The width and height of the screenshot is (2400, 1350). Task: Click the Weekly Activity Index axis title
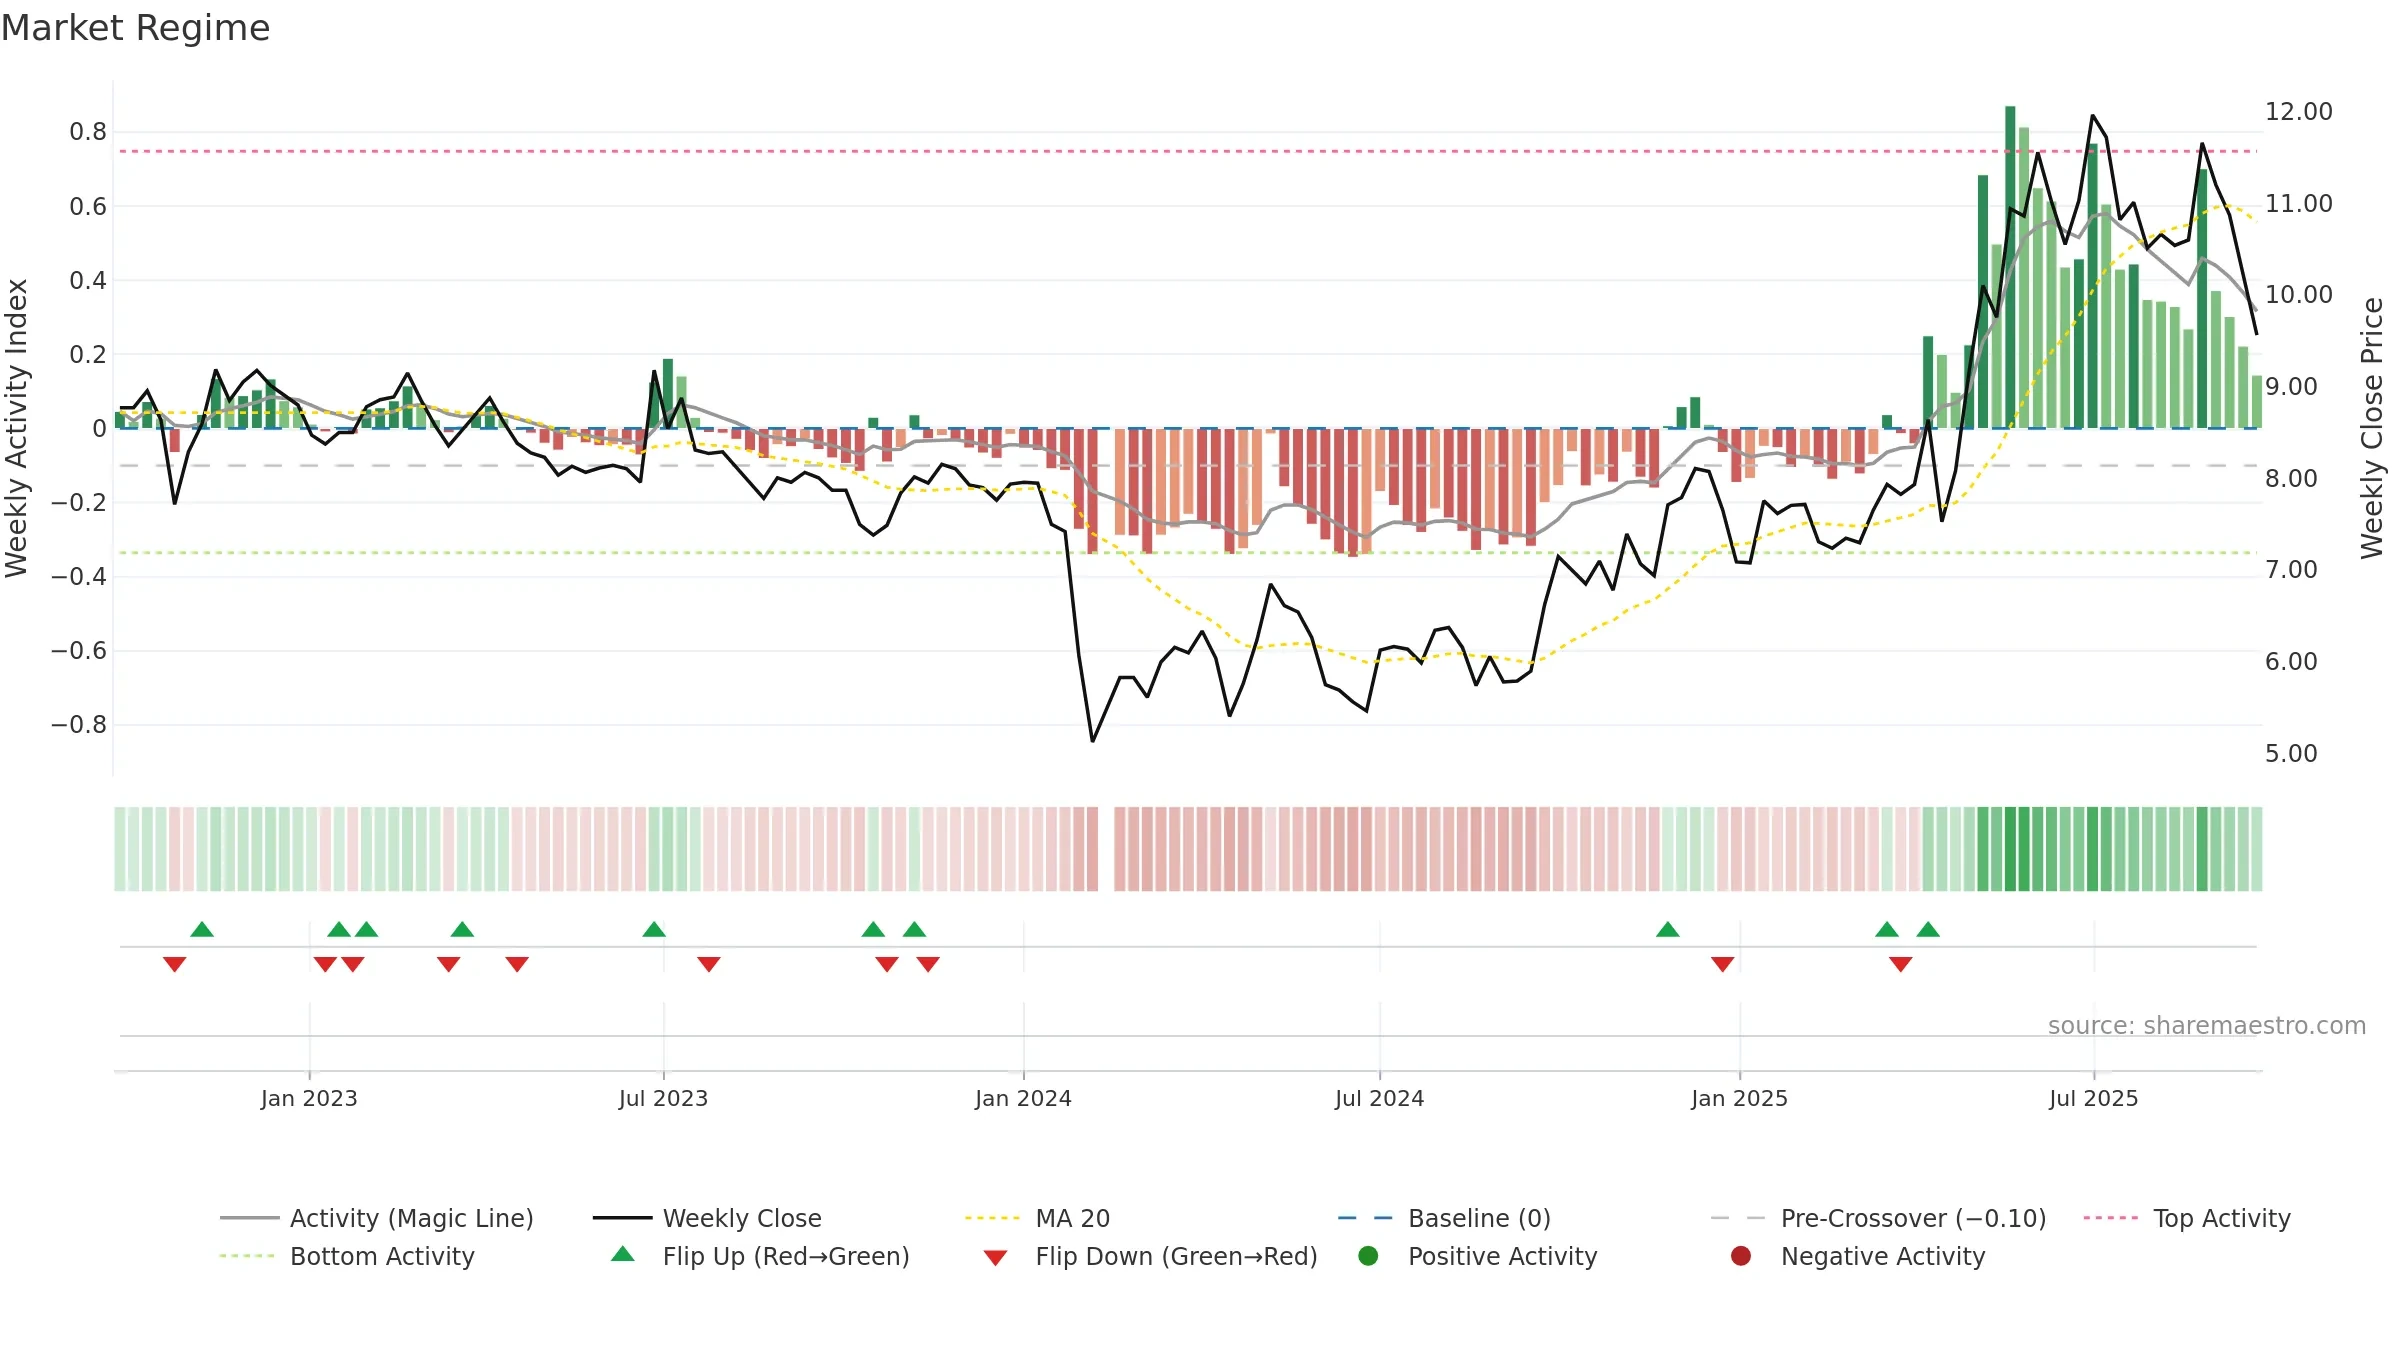pyautogui.click(x=16, y=428)
